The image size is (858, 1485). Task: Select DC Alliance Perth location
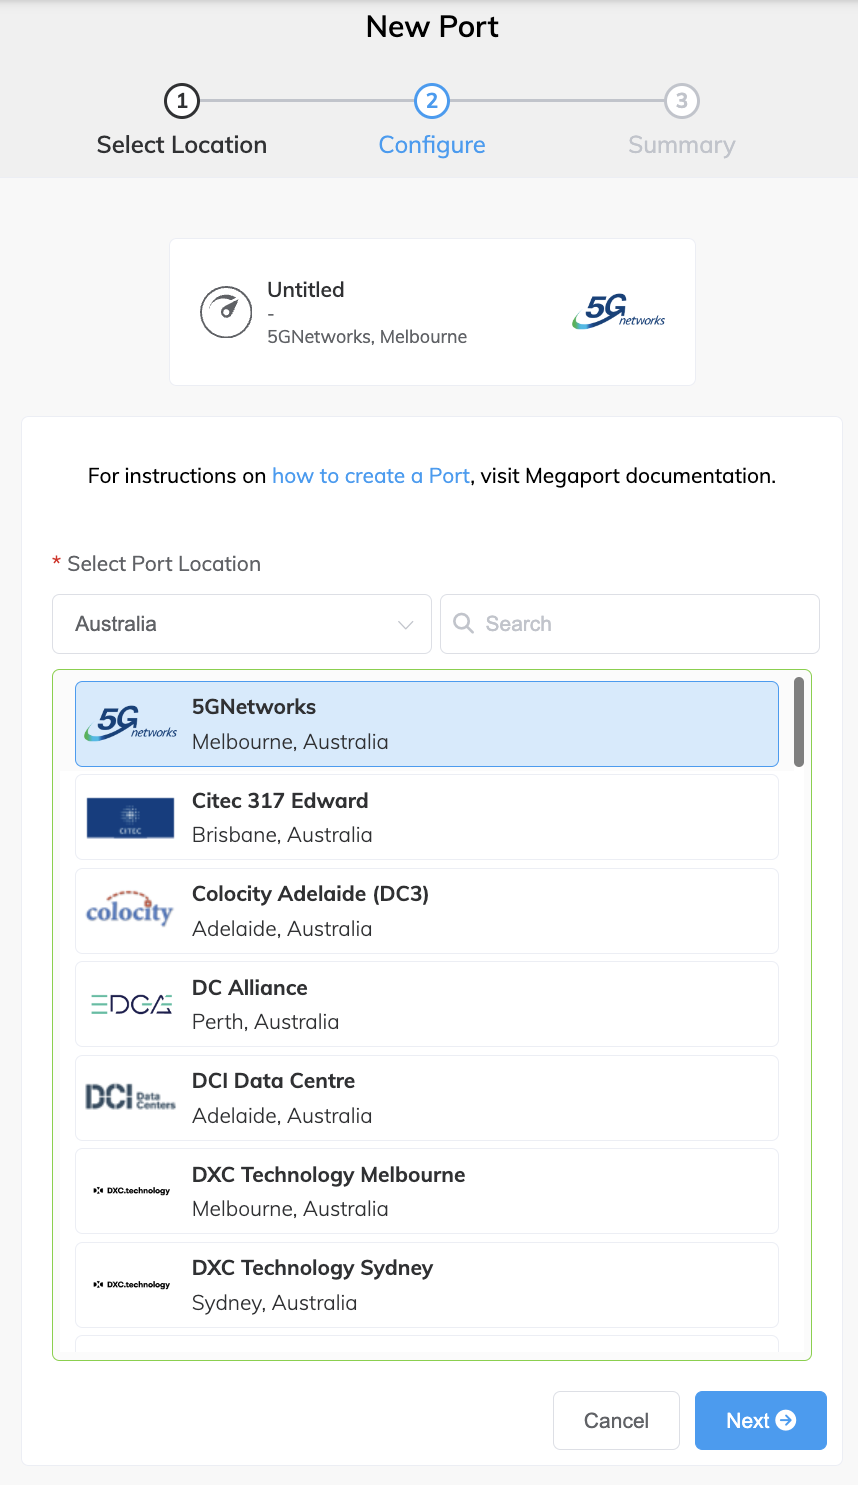click(427, 1004)
